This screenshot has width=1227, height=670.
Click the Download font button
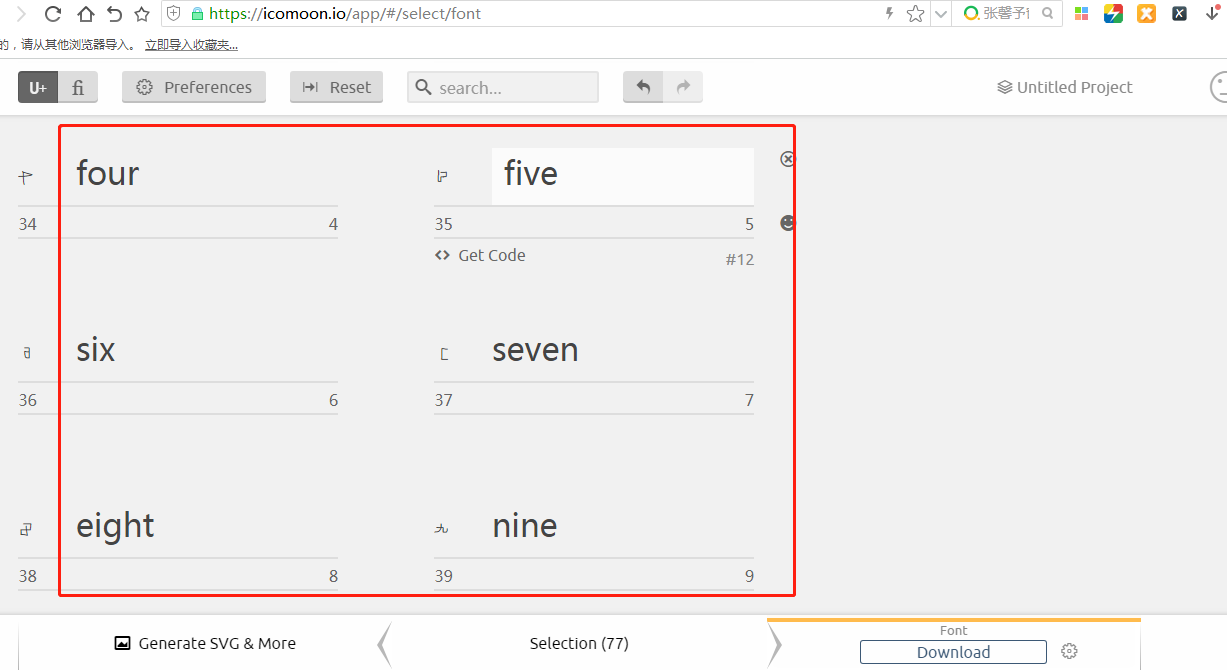(x=953, y=652)
